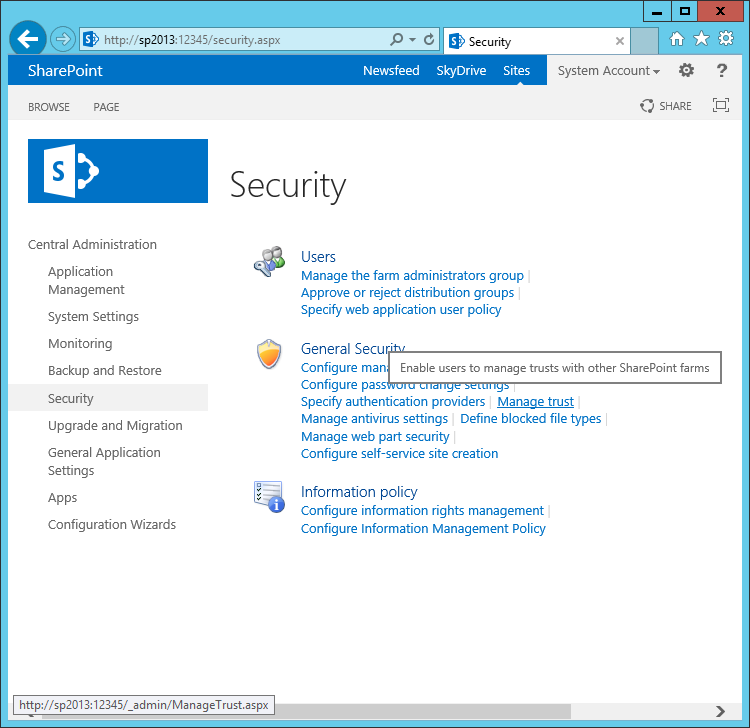Open Favorites with the star icon

[x=701, y=38]
